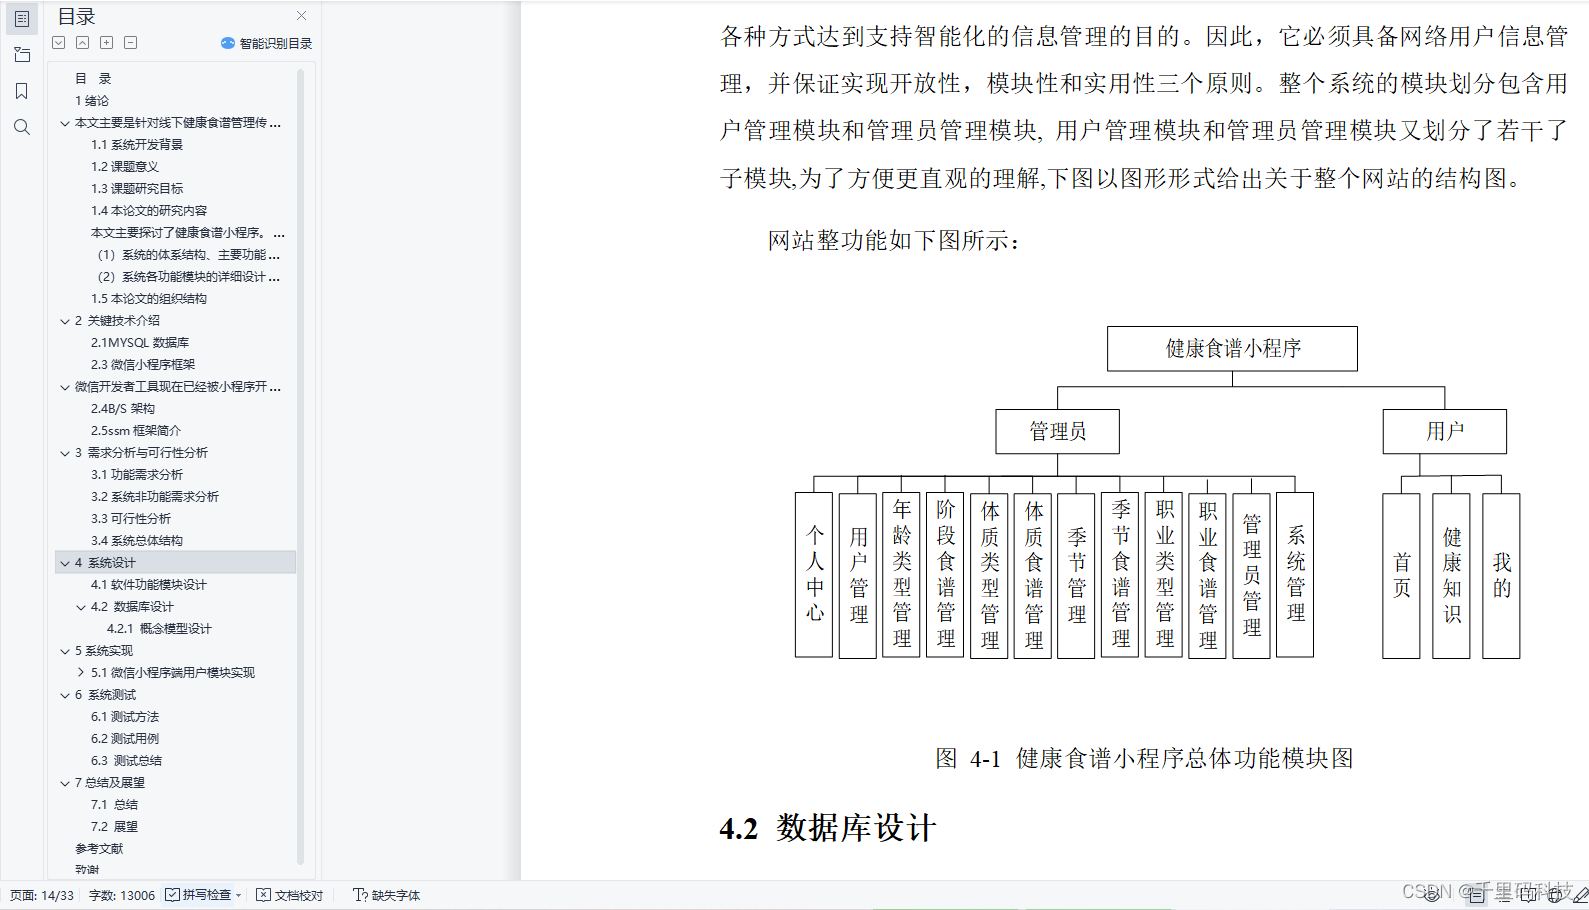Go to 6.2 测试用例 heading
The height and width of the screenshot is (910, 1589).
125,739
